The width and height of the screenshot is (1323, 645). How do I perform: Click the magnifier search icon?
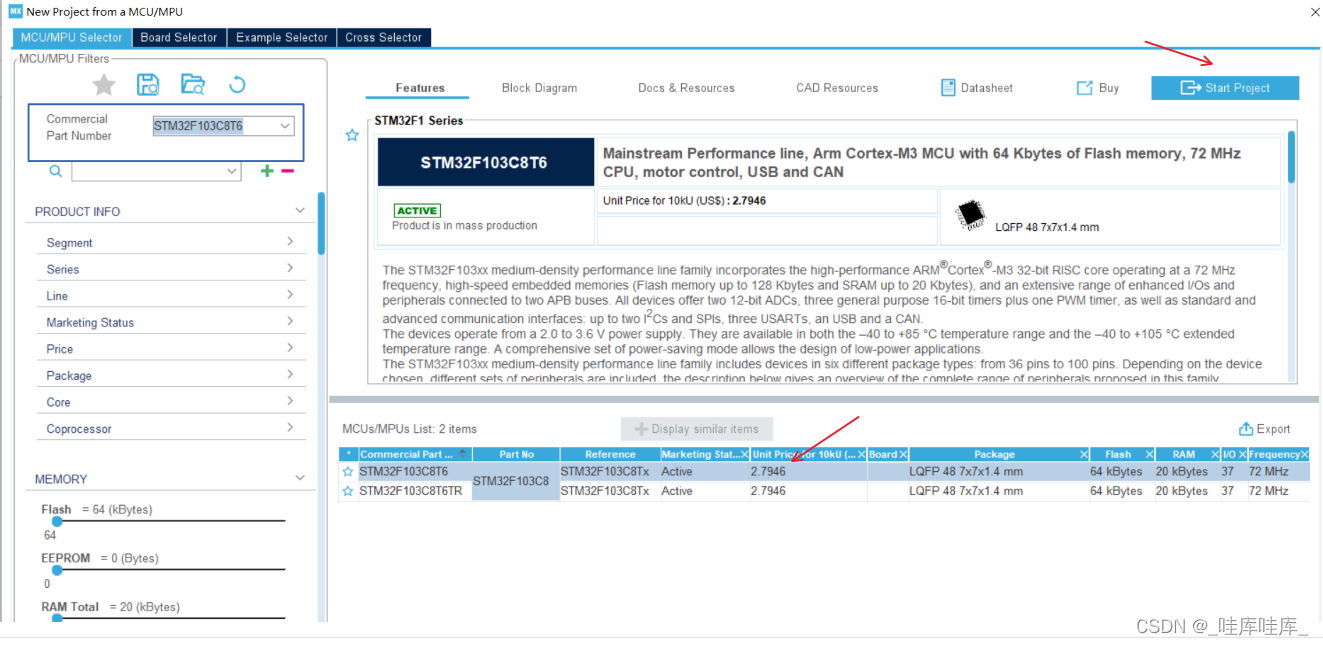(x=56, y=171)
